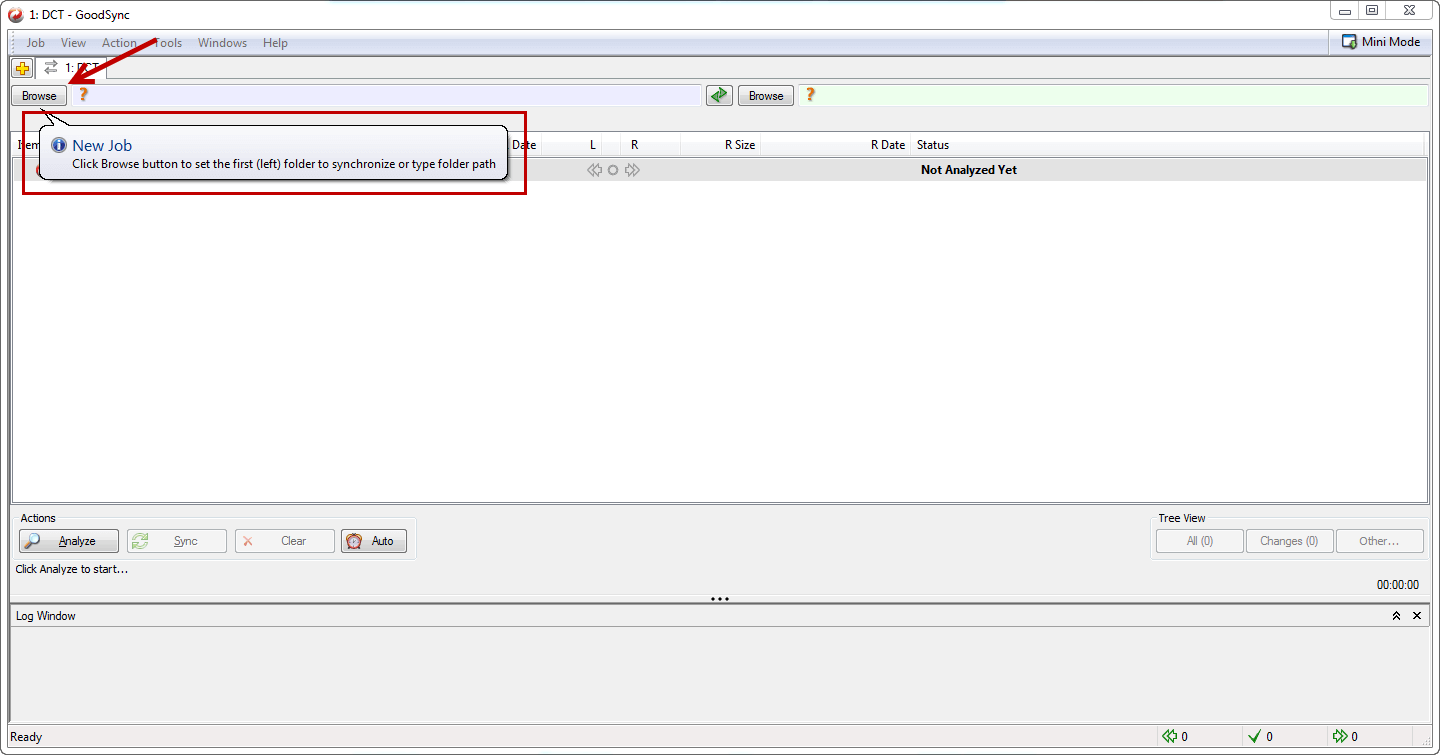Click the GoodSync app icon in title bar
The image size is (1440, 755).
(16, 14)
